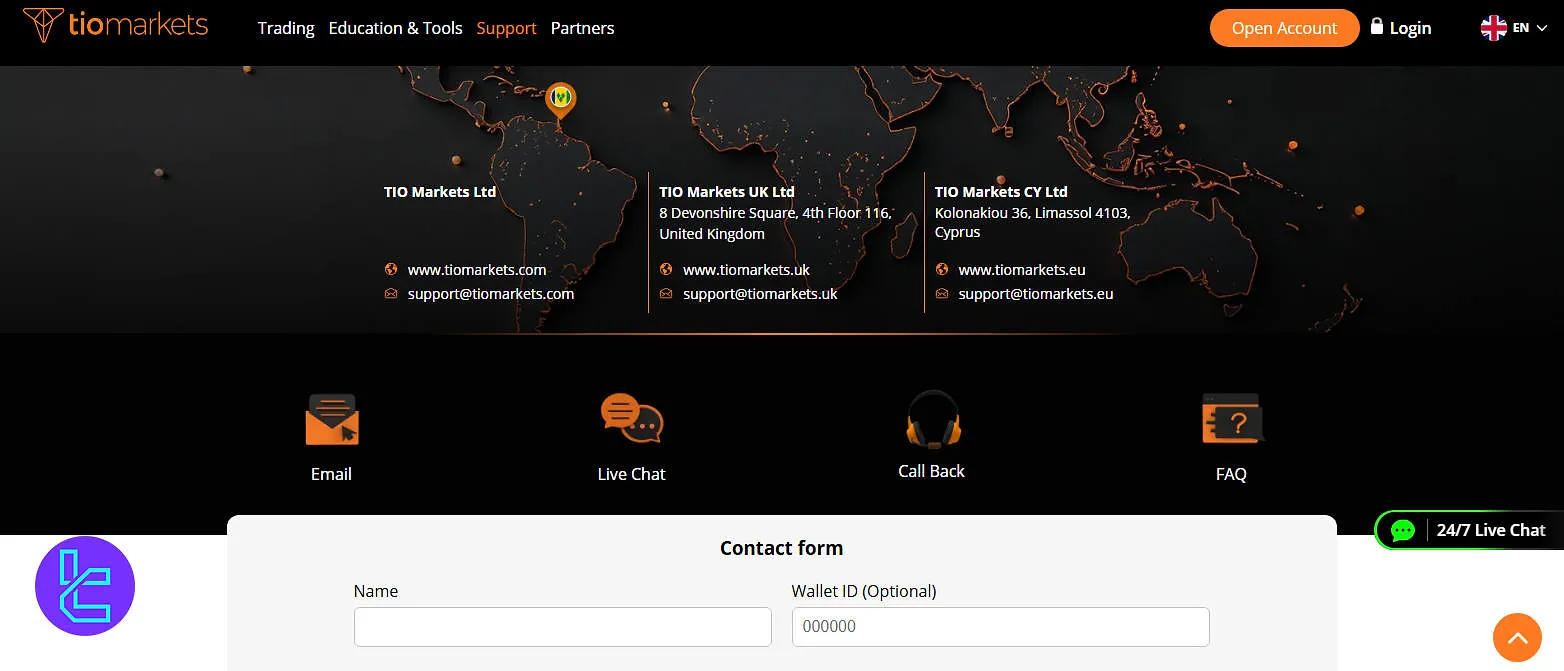Select the location pin marker on the map
This screenshot has width=1564, height=671.
pos(560,99)
